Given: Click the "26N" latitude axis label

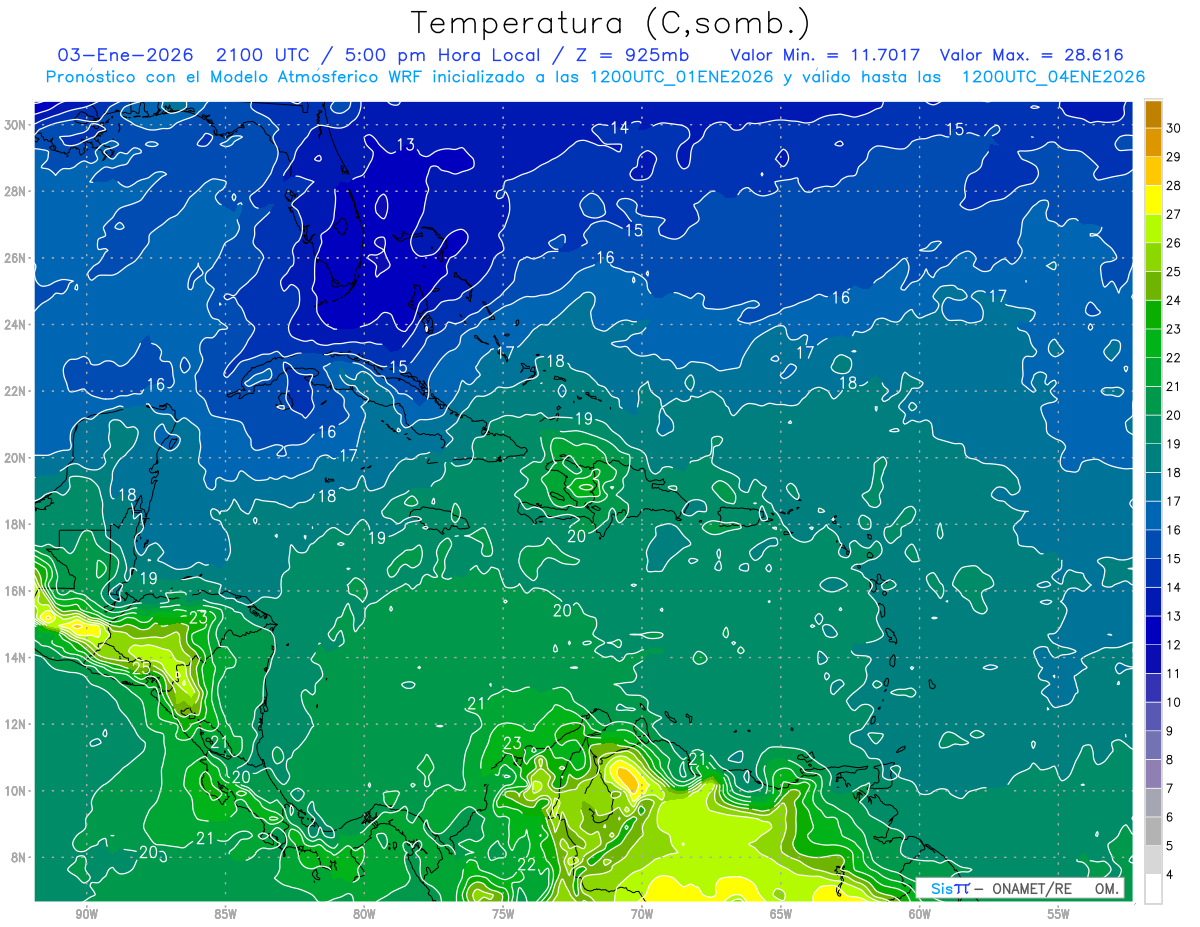Looking at the screenshot, I should click(17, 258).
